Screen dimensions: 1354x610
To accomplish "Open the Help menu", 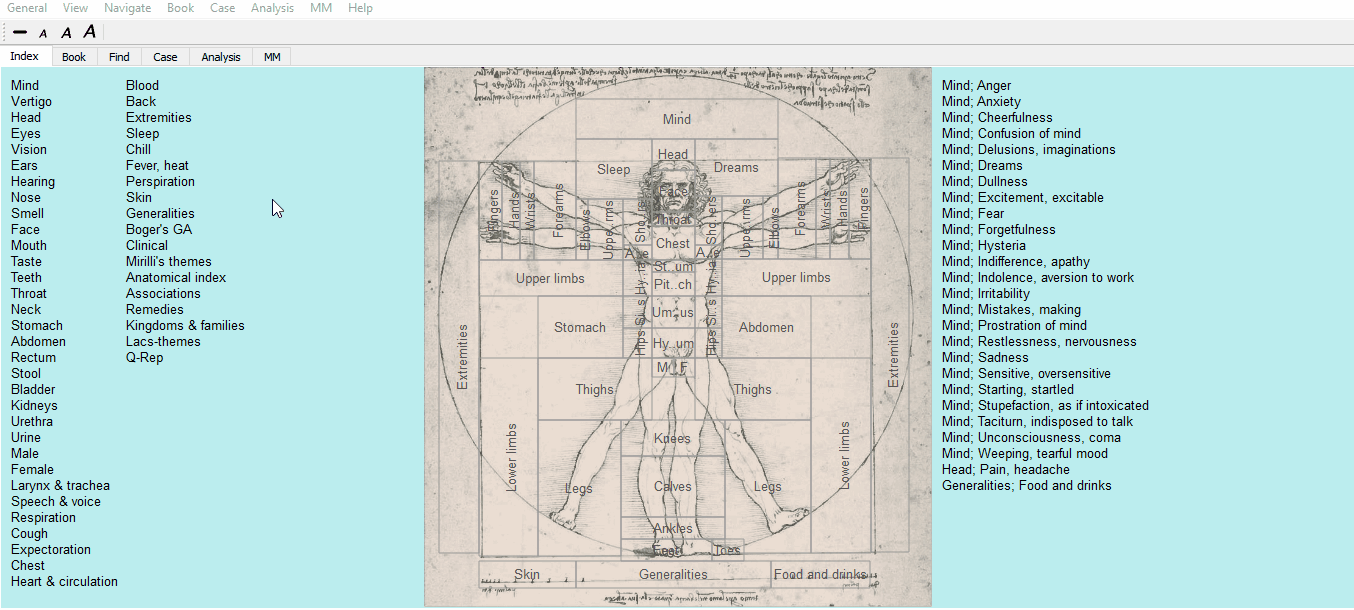I will point(361,8).
